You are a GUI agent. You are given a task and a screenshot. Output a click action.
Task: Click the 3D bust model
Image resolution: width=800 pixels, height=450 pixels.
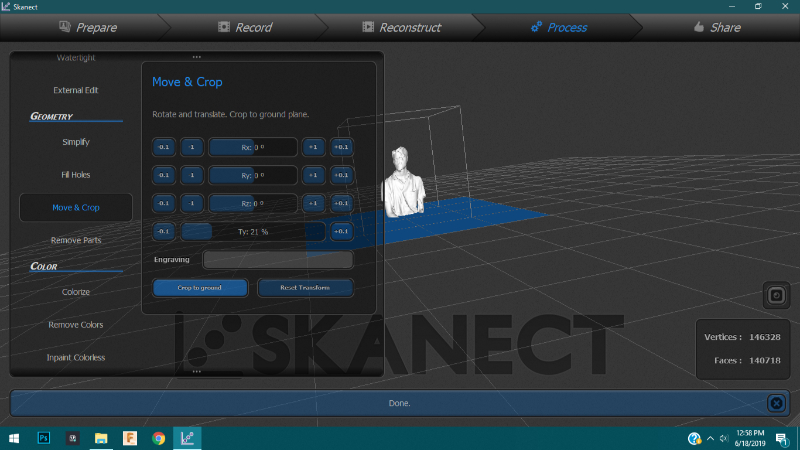click(403, 181)
